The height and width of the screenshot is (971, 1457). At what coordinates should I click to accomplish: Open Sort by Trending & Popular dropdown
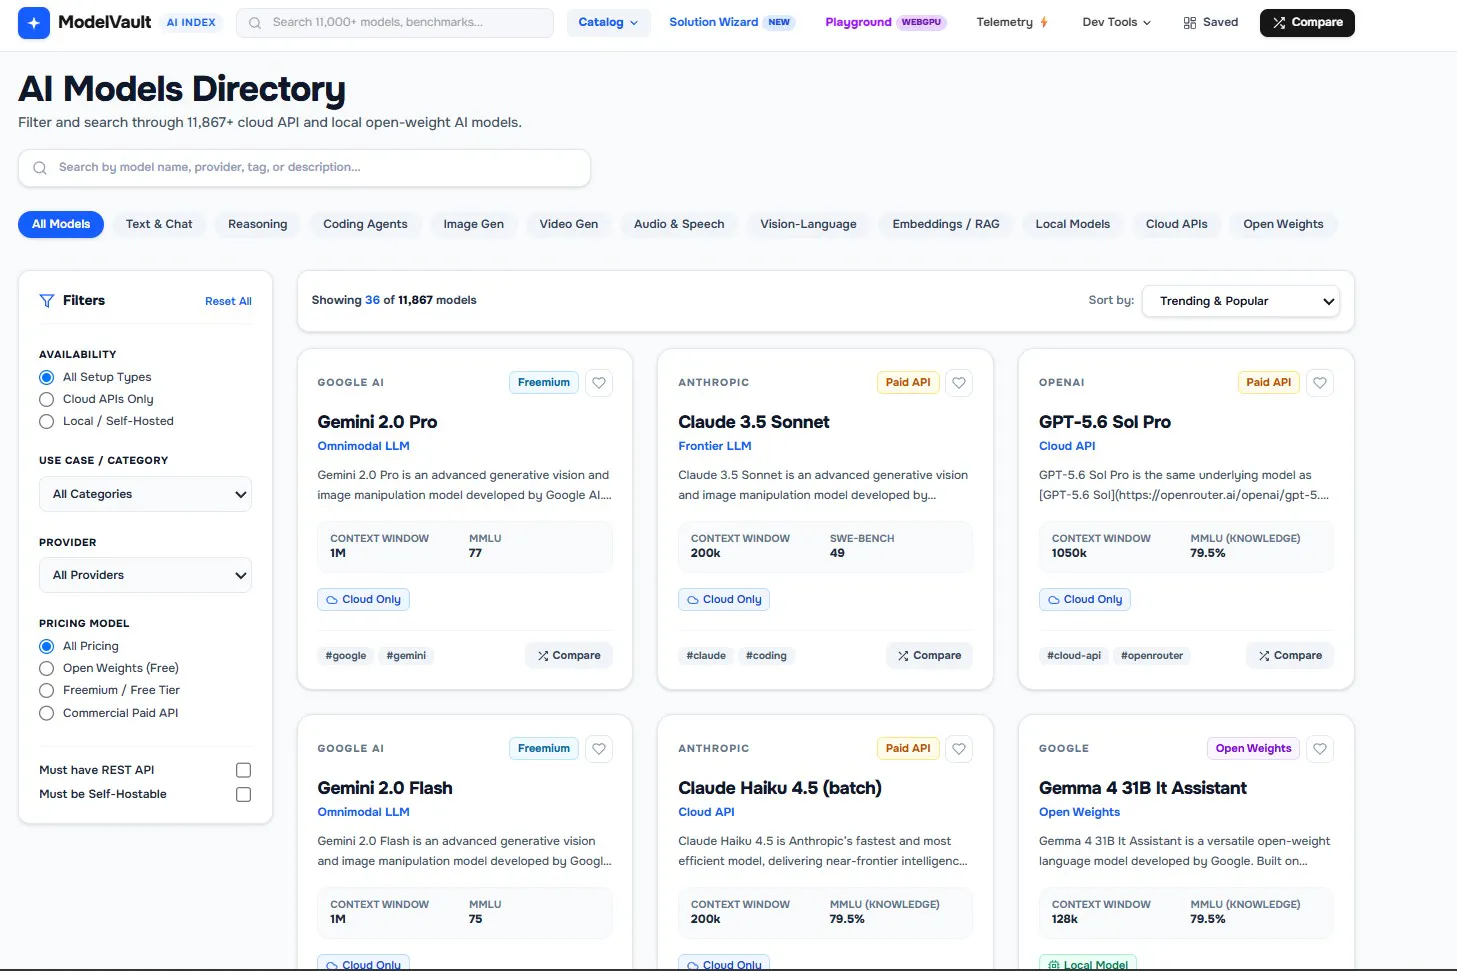coord(1240,301)
